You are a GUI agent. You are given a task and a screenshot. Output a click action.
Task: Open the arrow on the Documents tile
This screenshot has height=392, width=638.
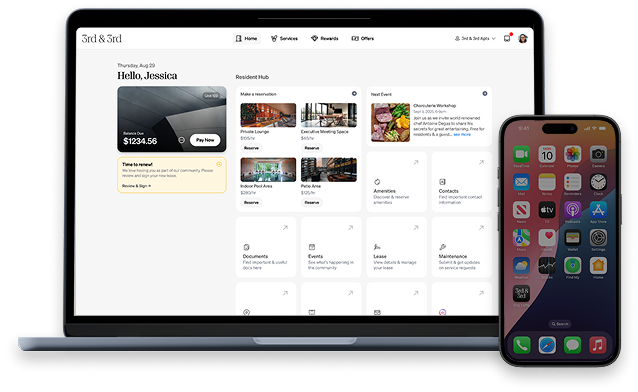pos(285,228)
